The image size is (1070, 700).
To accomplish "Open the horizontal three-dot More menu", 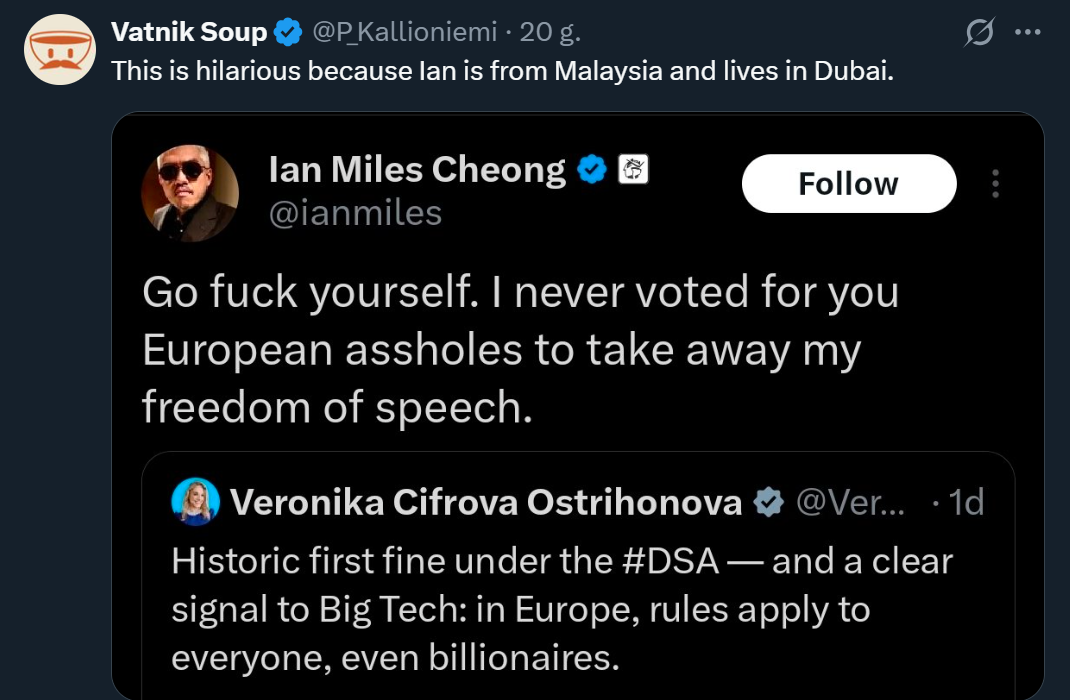I will [x=1027, y=32].
